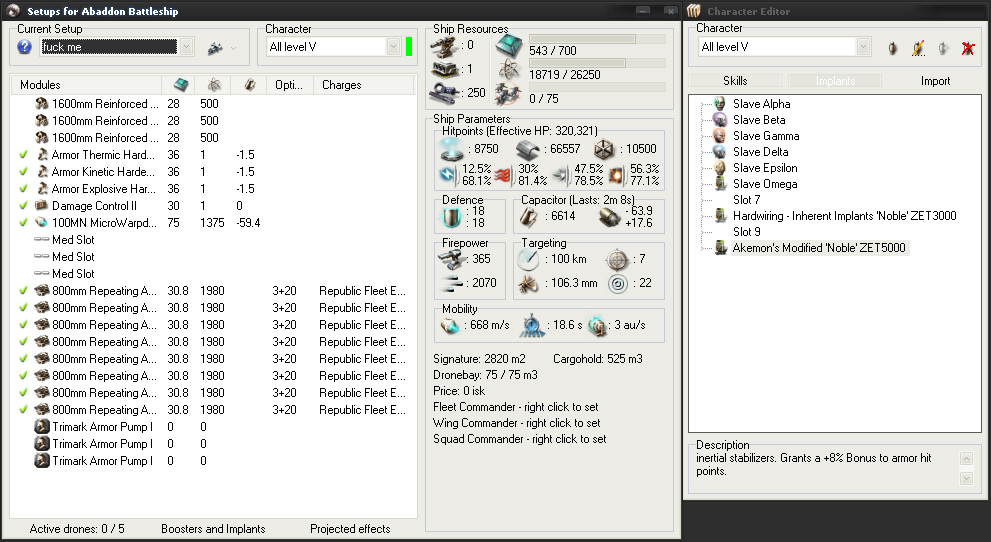Open the Current Setup name dropdown
This screenshot has width=991, height=542.
point(186,47)
